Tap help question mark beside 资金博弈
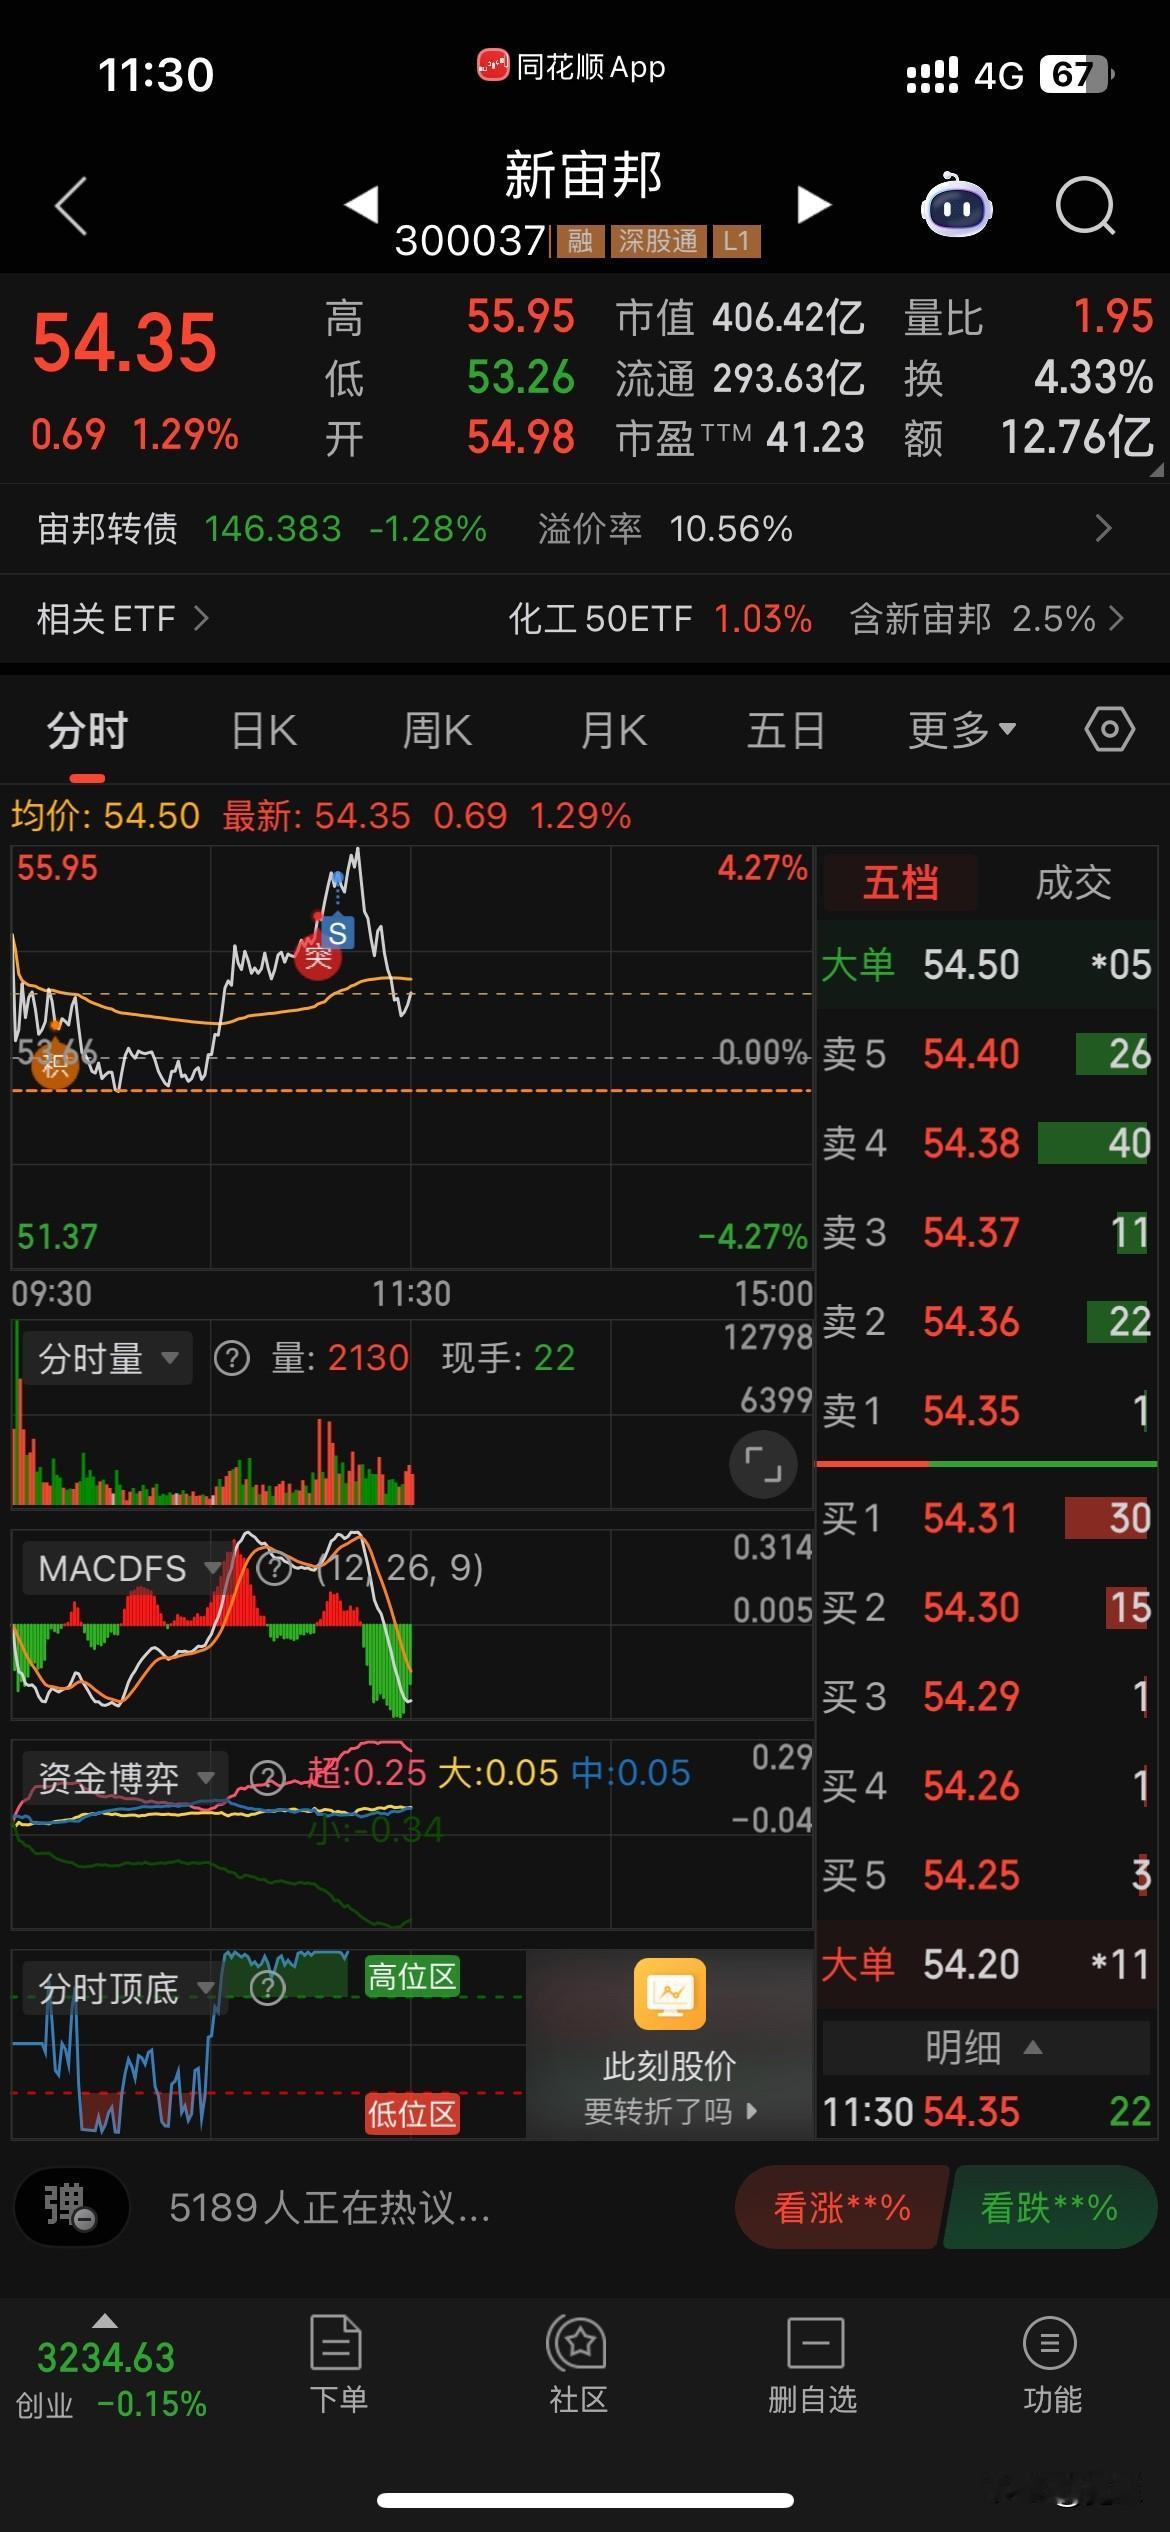Screen dimensions: 1170x2532 point(267,1778)
